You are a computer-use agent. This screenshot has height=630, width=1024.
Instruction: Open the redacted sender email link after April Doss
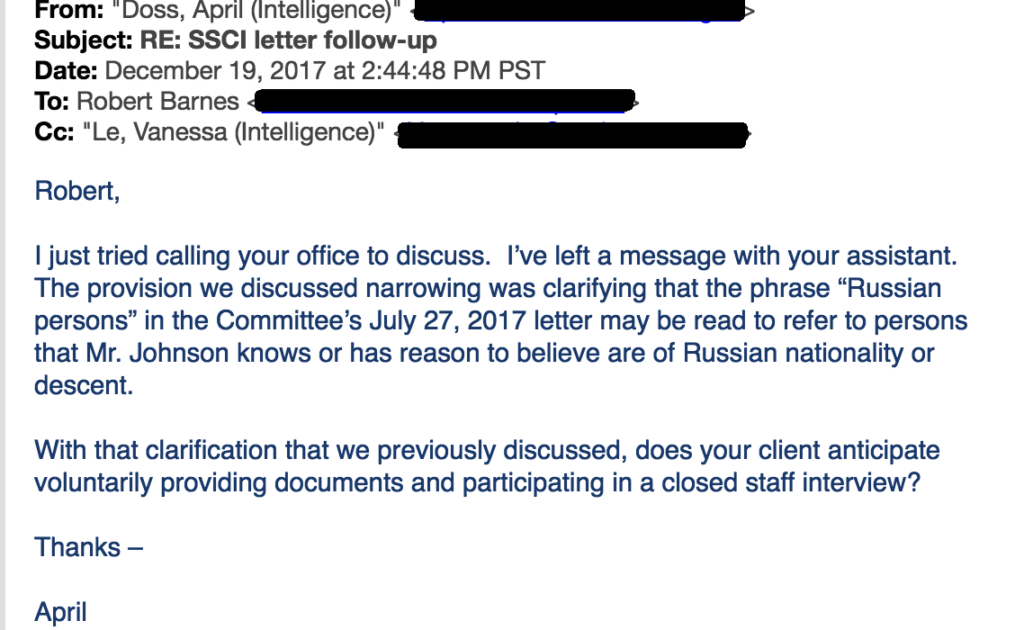[x=580, y=11]
